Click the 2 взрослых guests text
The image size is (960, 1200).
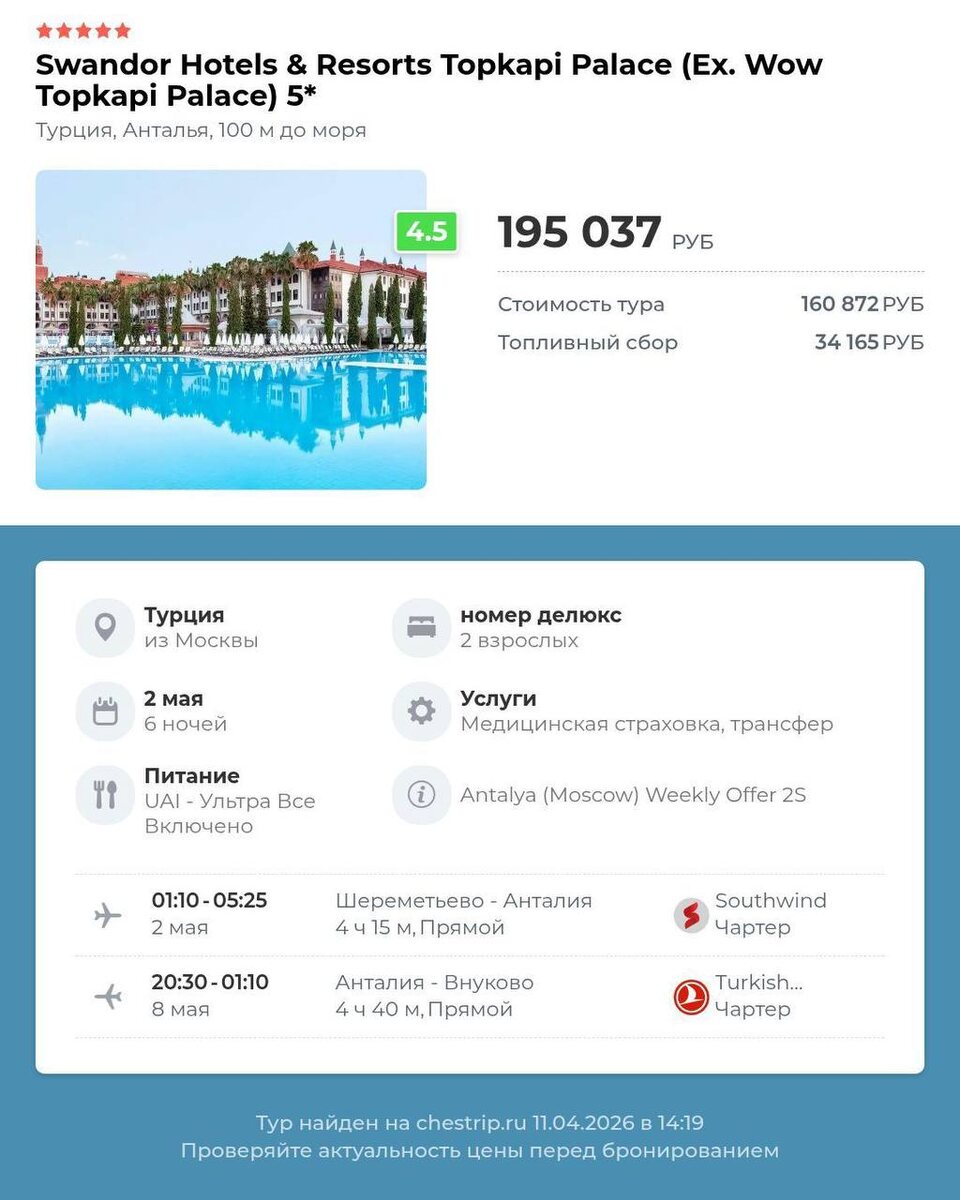click(x=519, y=641)
